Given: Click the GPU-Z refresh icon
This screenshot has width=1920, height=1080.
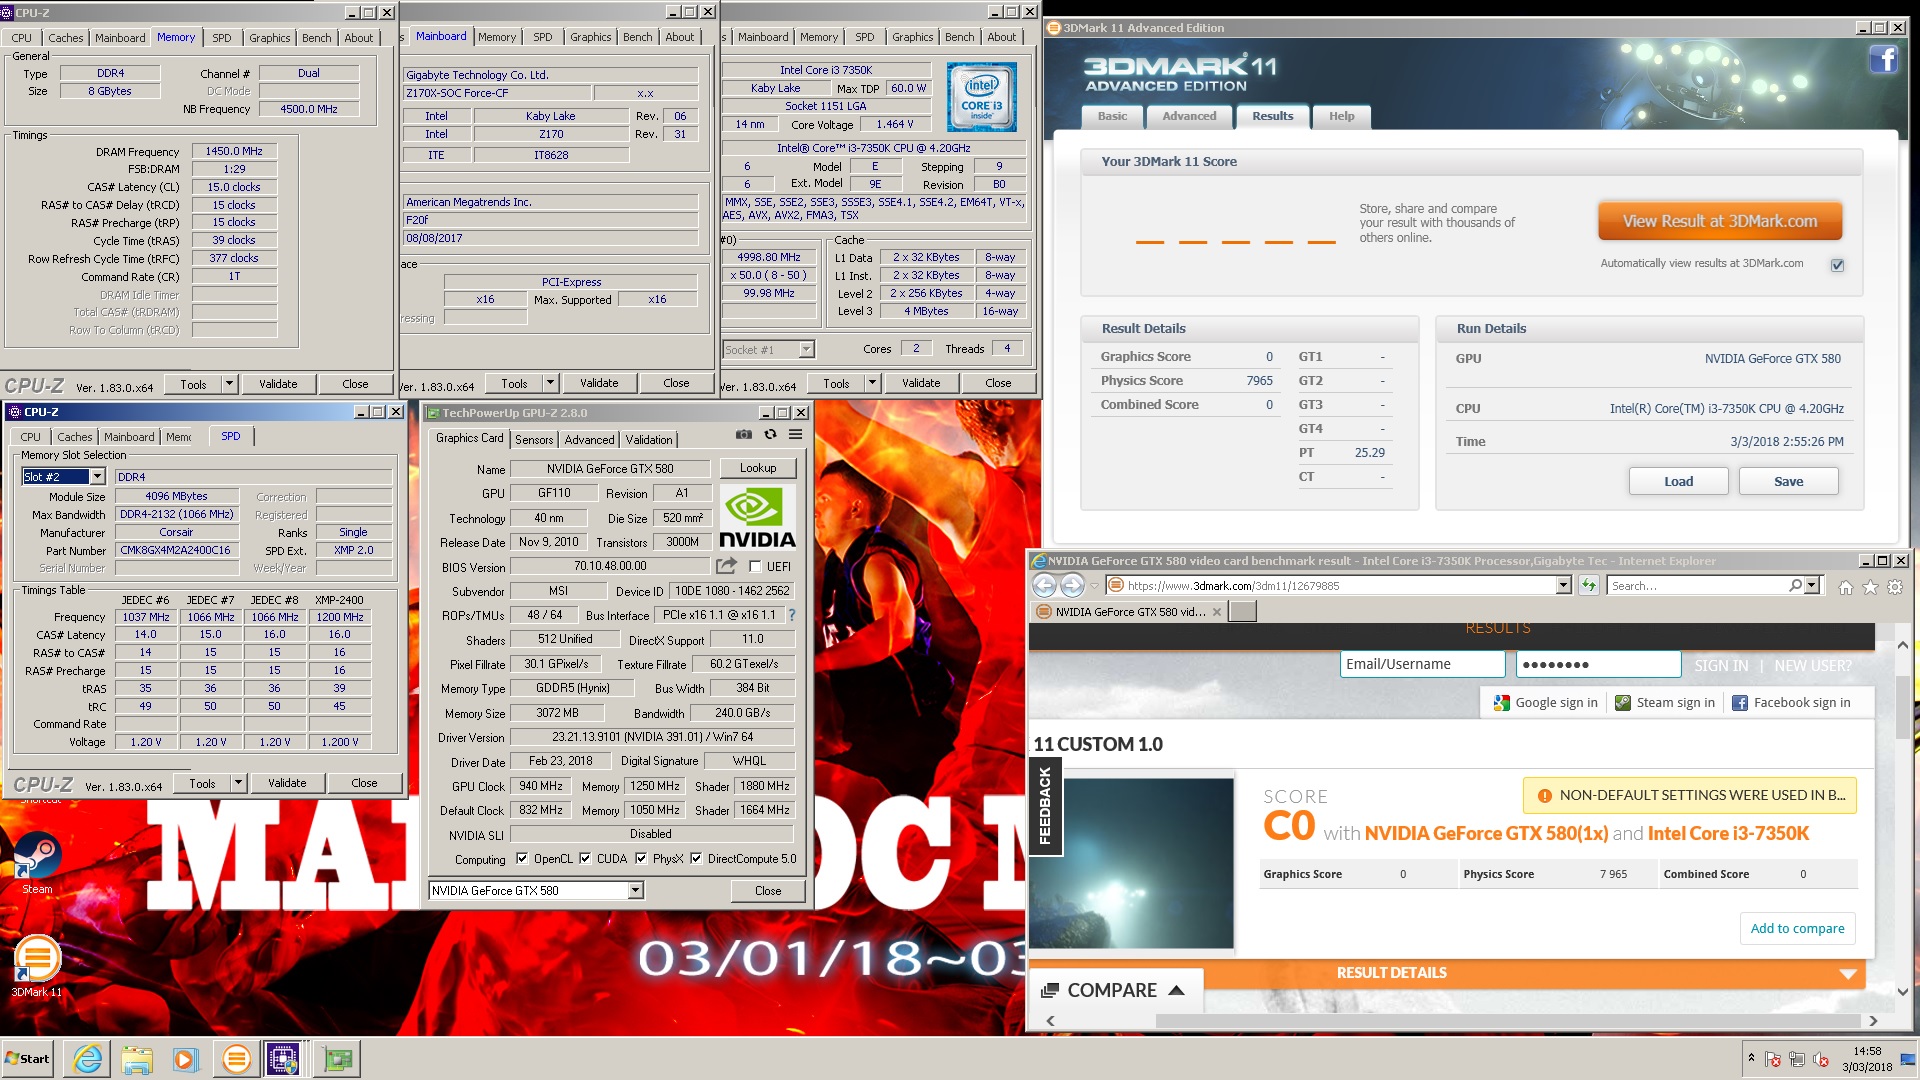Looking at the screenshot, I should (x=770, y=435).
